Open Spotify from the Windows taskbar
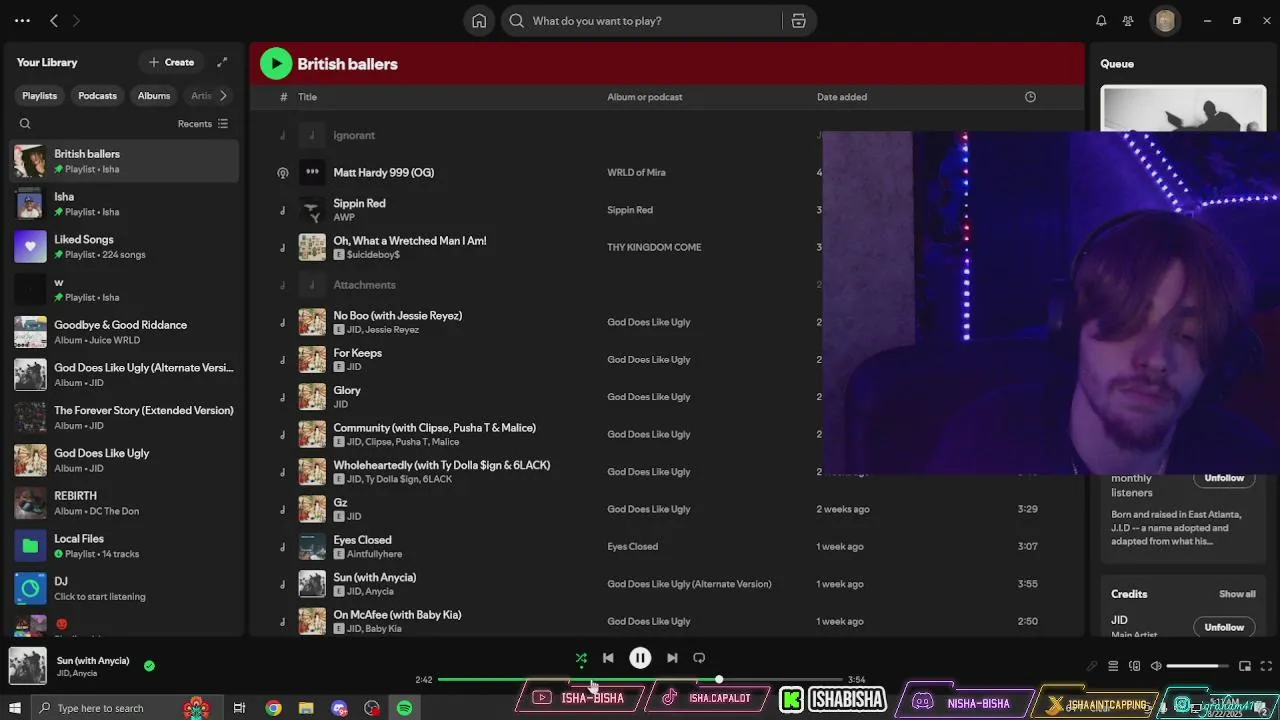This screenshot has width=1280, height=720. click(x=404, y=708)
